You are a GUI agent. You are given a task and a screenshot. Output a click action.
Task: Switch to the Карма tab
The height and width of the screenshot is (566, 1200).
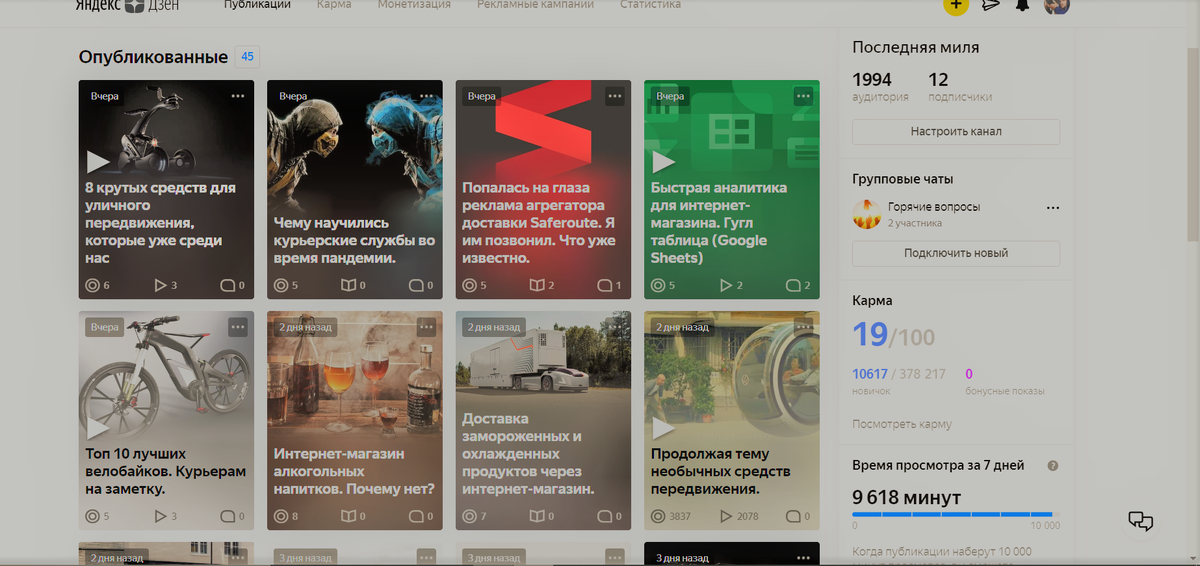[333, 5]
